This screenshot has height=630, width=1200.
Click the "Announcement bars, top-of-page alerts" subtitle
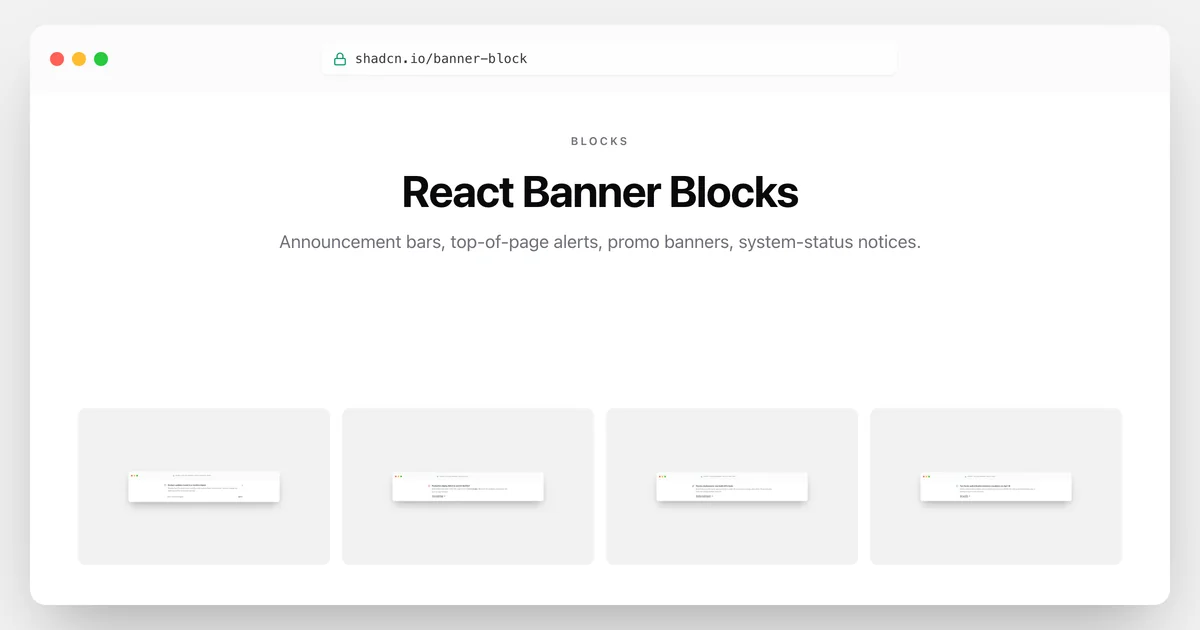[x=600, y=242]
